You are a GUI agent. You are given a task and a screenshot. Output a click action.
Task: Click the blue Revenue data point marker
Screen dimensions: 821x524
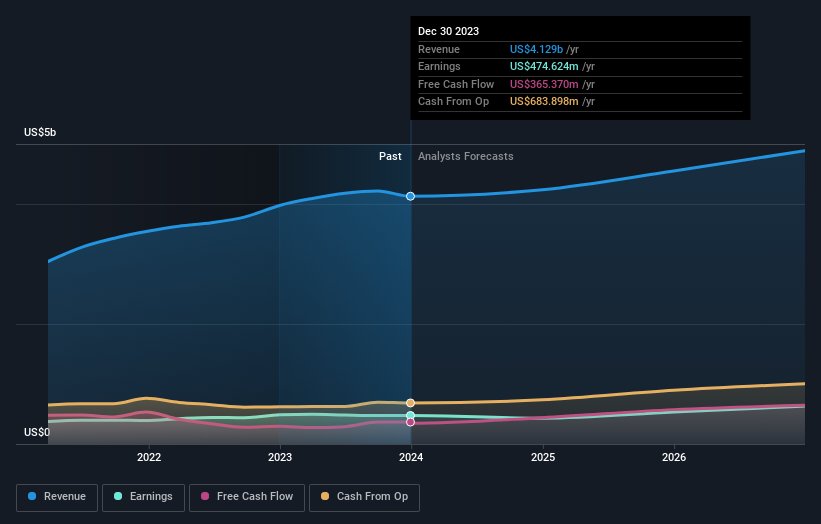coord(410,196)
